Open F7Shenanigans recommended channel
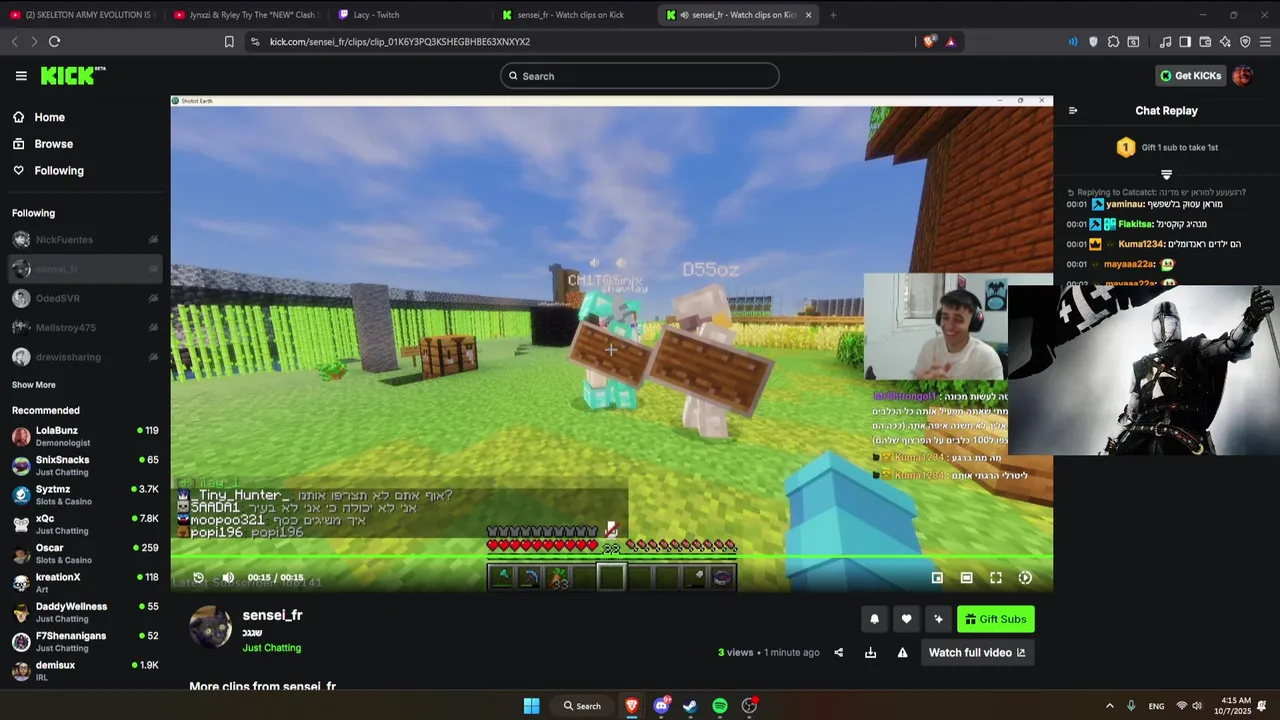This screenshot has height=720, width=1280. [x=85, y=642]
